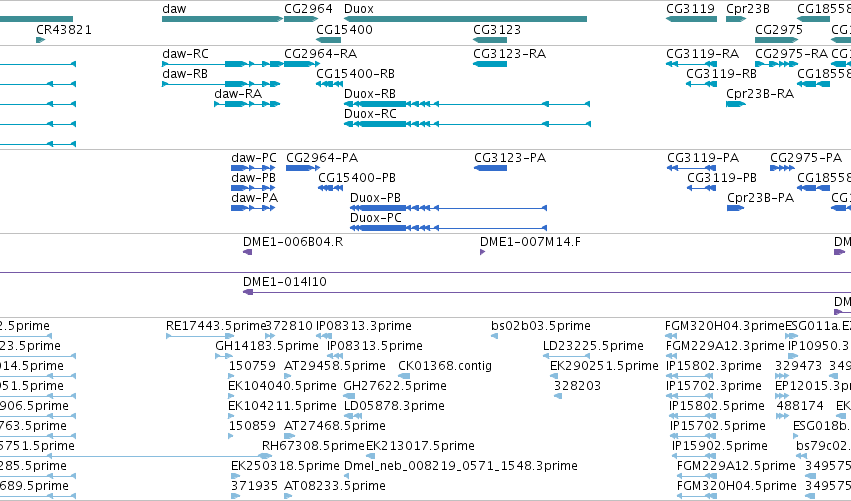Image resolution: width=851 pixels, height=501 pixels.
Task: Click the CG15400-RB transcript label
Action: (x=355, y=74)
